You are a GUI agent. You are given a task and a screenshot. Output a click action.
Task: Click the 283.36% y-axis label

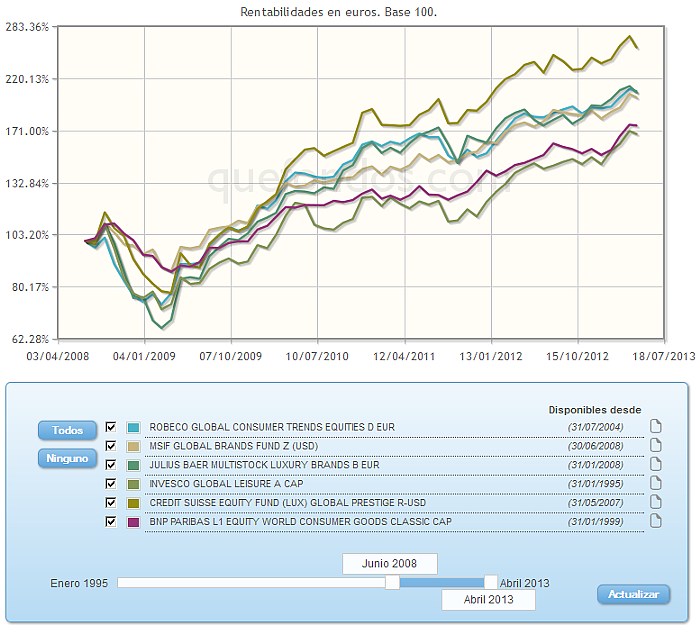click(27, 27)
